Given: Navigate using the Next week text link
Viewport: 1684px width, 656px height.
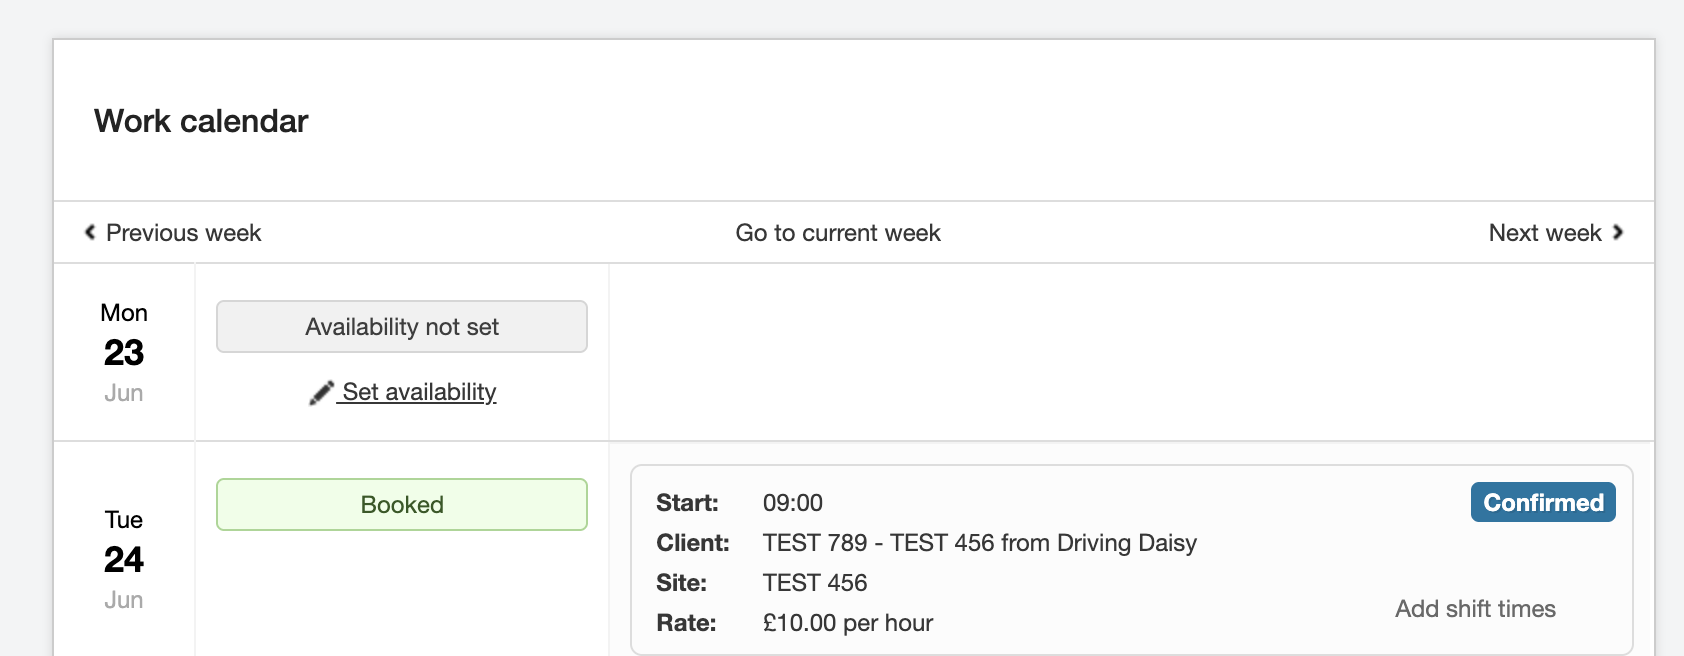Looking at the screenshot, I should click(x=1544, y=233).
